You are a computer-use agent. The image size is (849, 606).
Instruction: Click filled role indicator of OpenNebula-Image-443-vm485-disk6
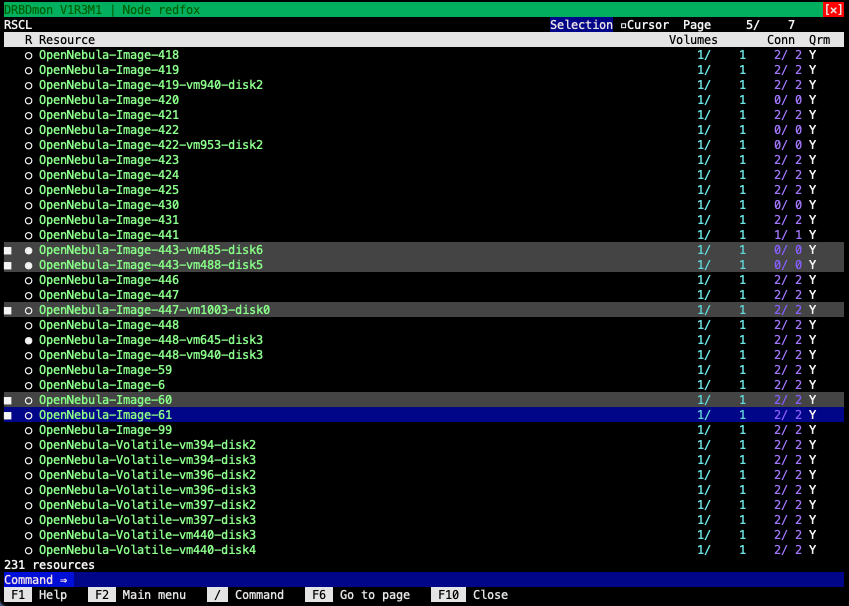click(29, 250)
